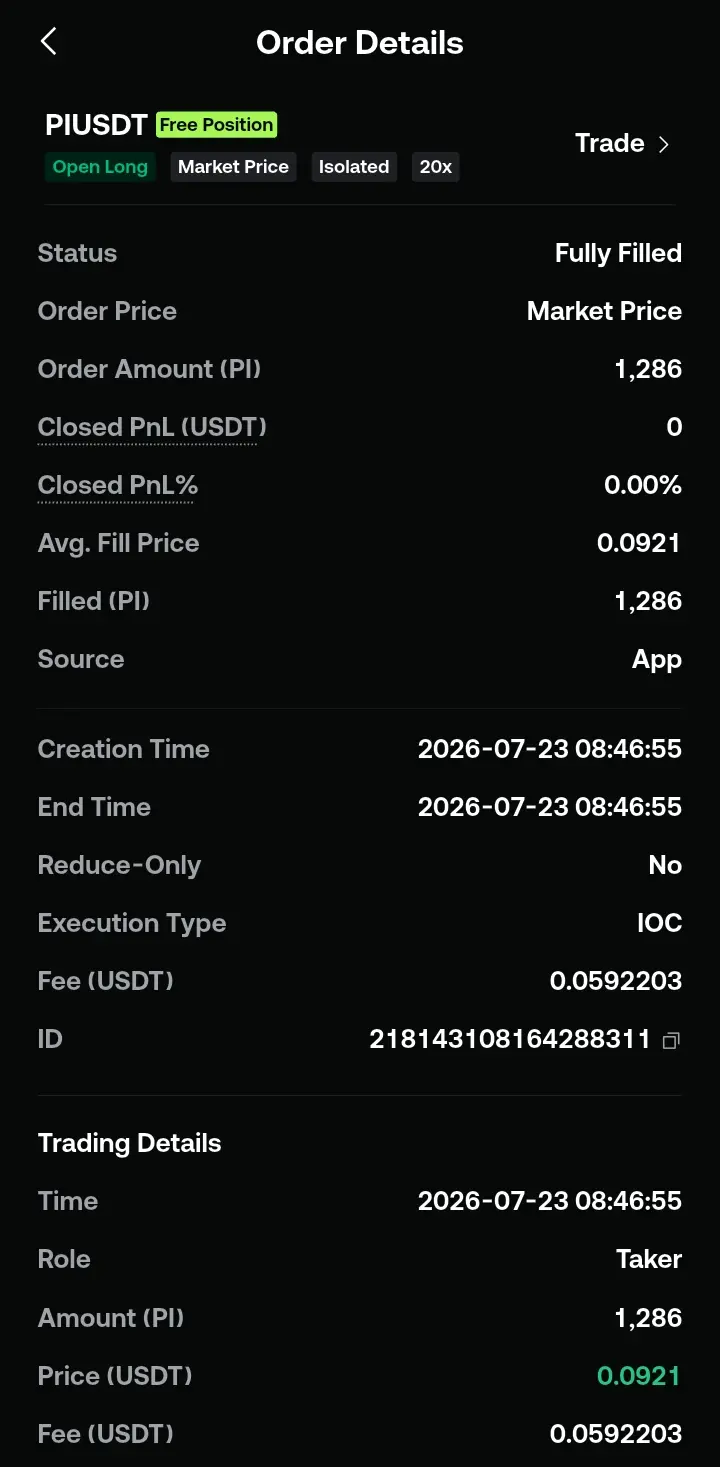Open the Trade chevron arrow
Image resolution: width=720 pixels, height=1467 pixels.
[663, 144]
